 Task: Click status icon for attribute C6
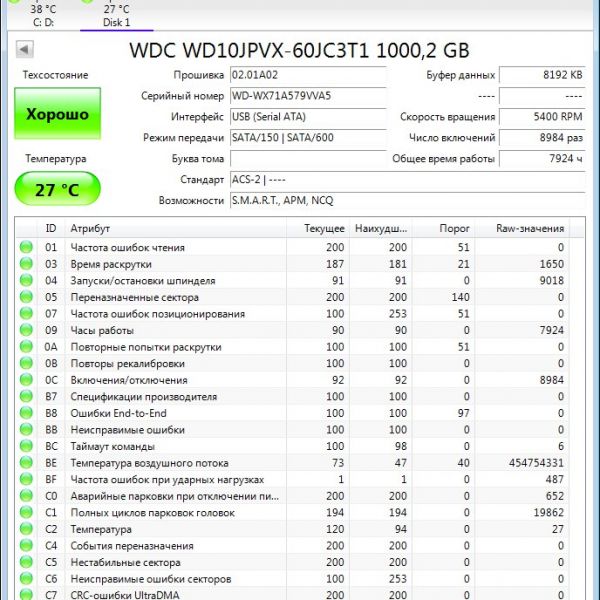click(x=26, y=579)
